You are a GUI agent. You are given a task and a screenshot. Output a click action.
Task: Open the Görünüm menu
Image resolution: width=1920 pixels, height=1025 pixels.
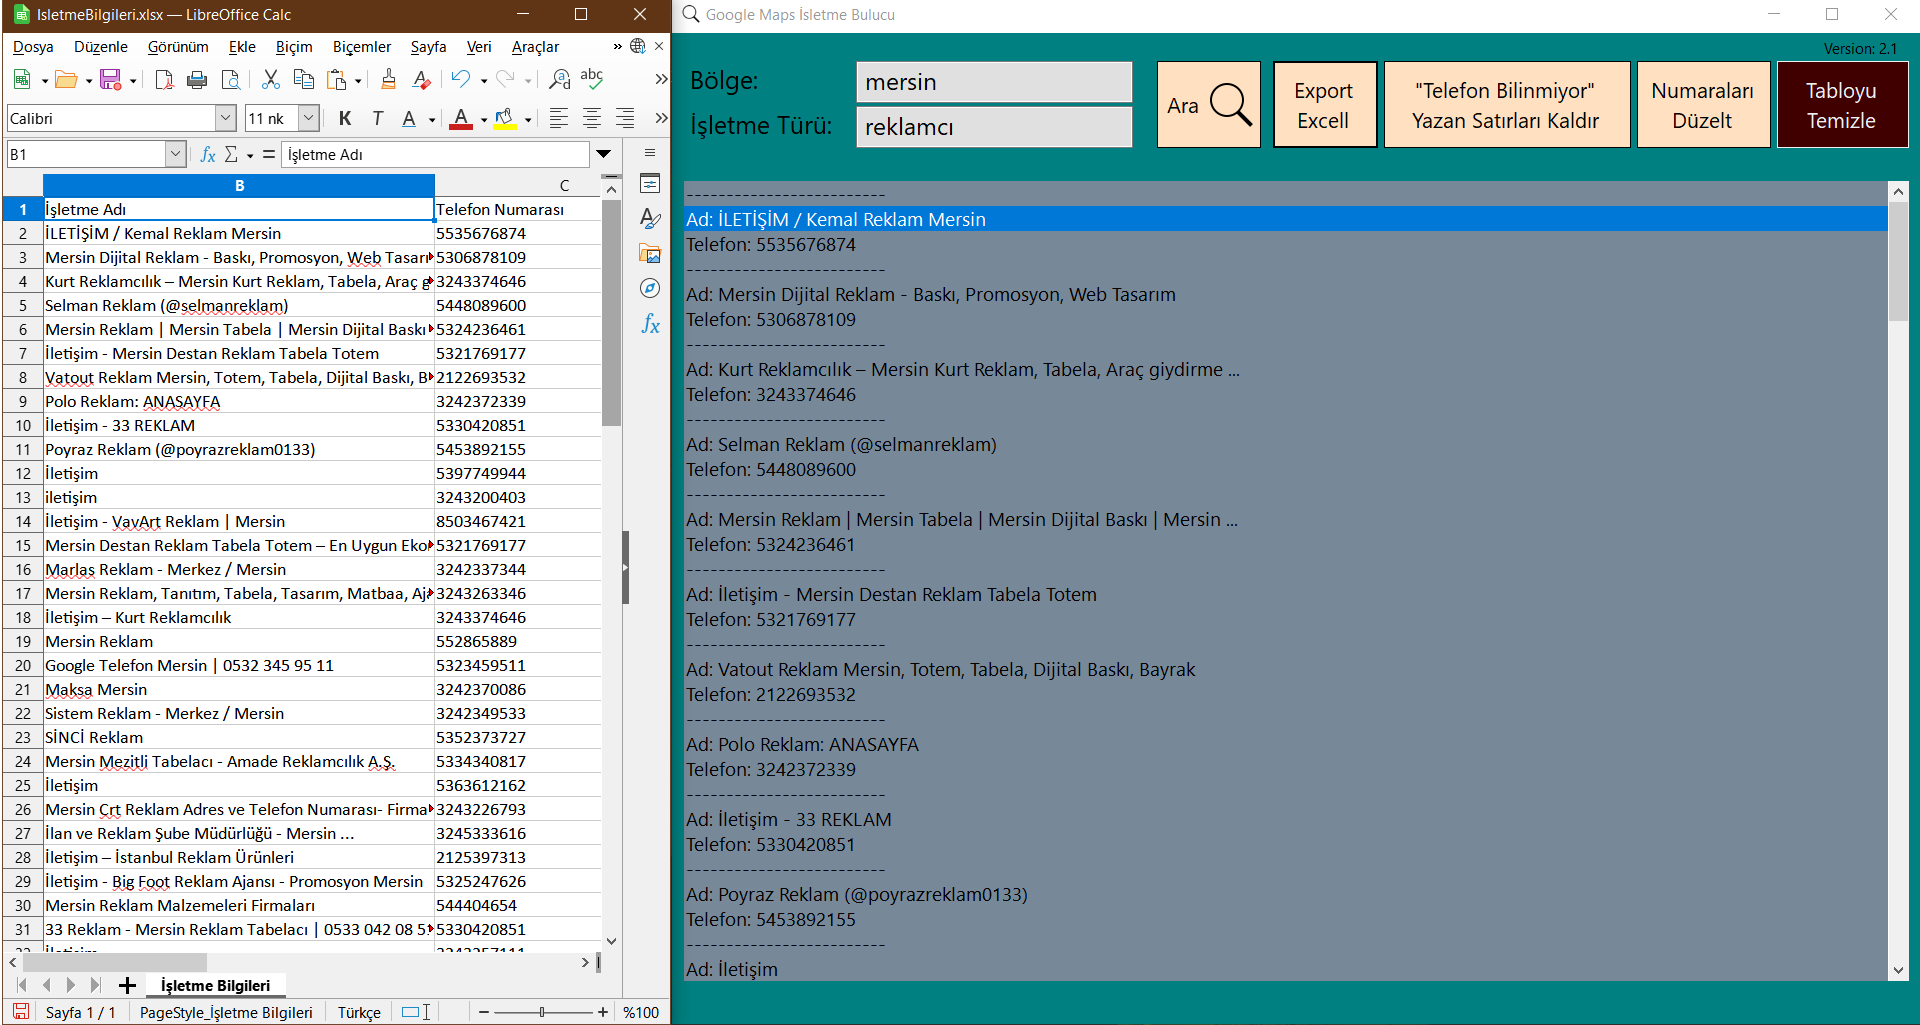pyautogui.click(x=178, y=47)
